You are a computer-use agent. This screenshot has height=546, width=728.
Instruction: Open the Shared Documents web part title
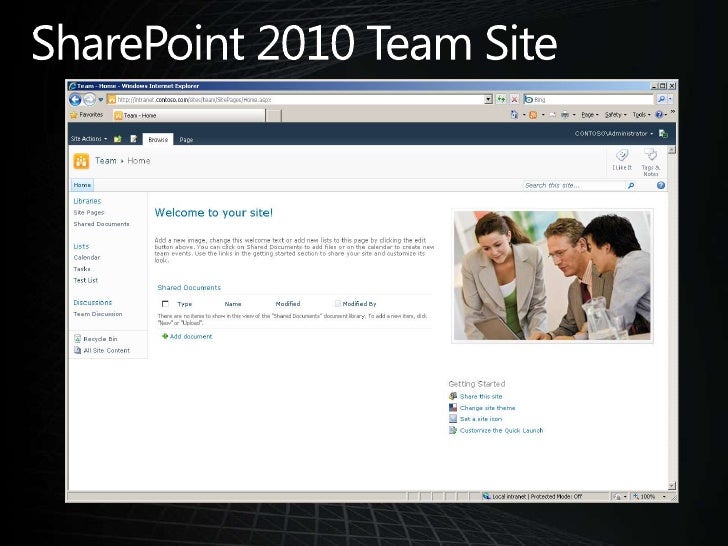(x=189, y=288)
